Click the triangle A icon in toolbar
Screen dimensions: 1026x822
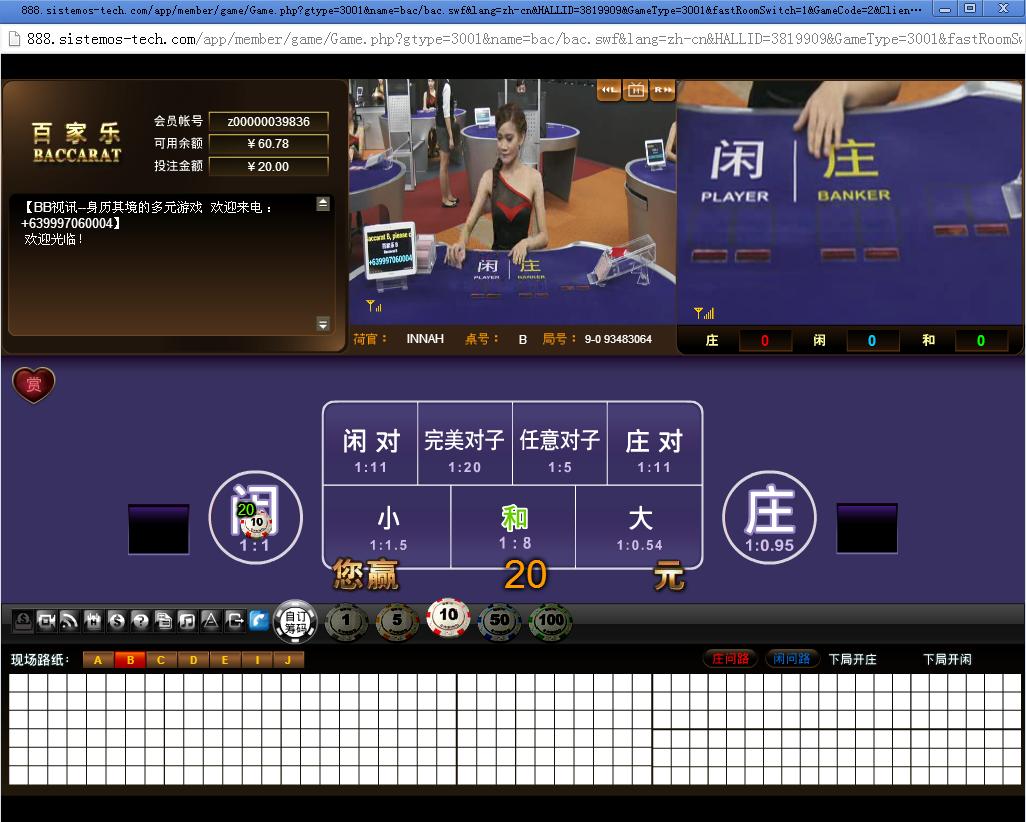click(x=211, y=620)
